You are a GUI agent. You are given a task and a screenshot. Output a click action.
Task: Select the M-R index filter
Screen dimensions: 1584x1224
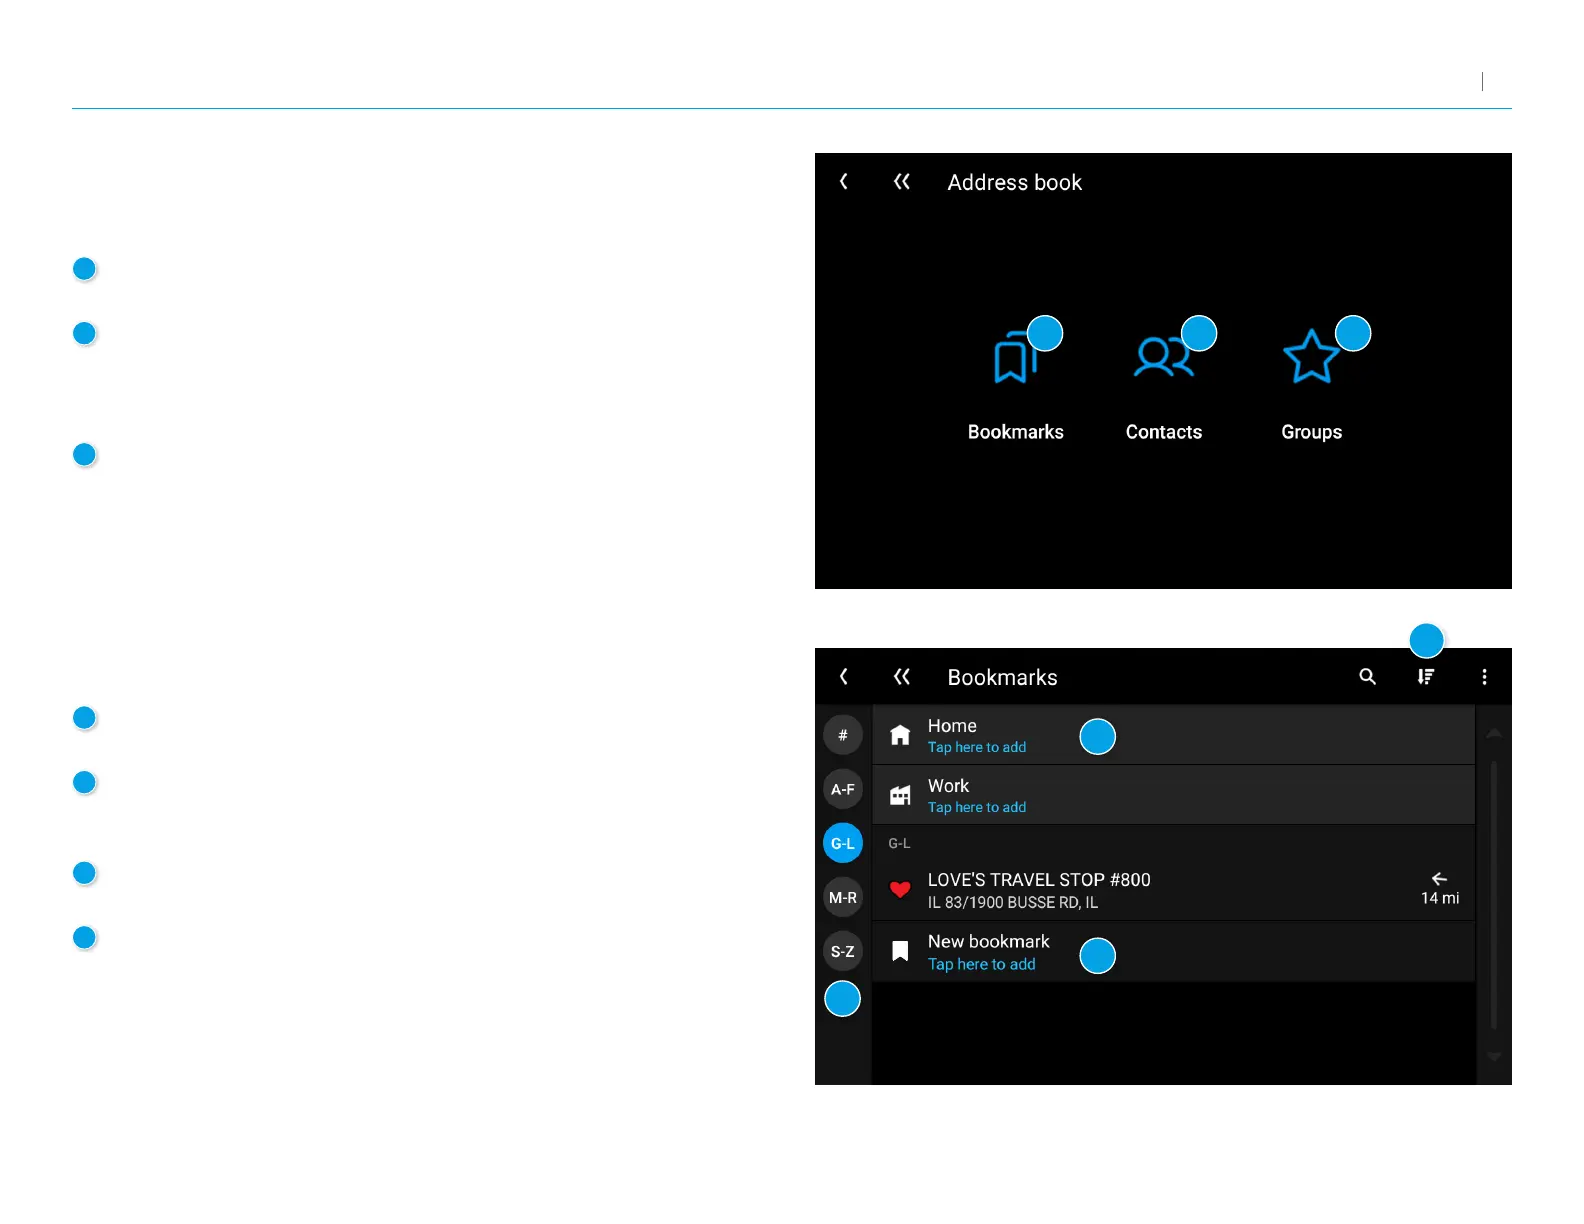[x=843, y=897]
